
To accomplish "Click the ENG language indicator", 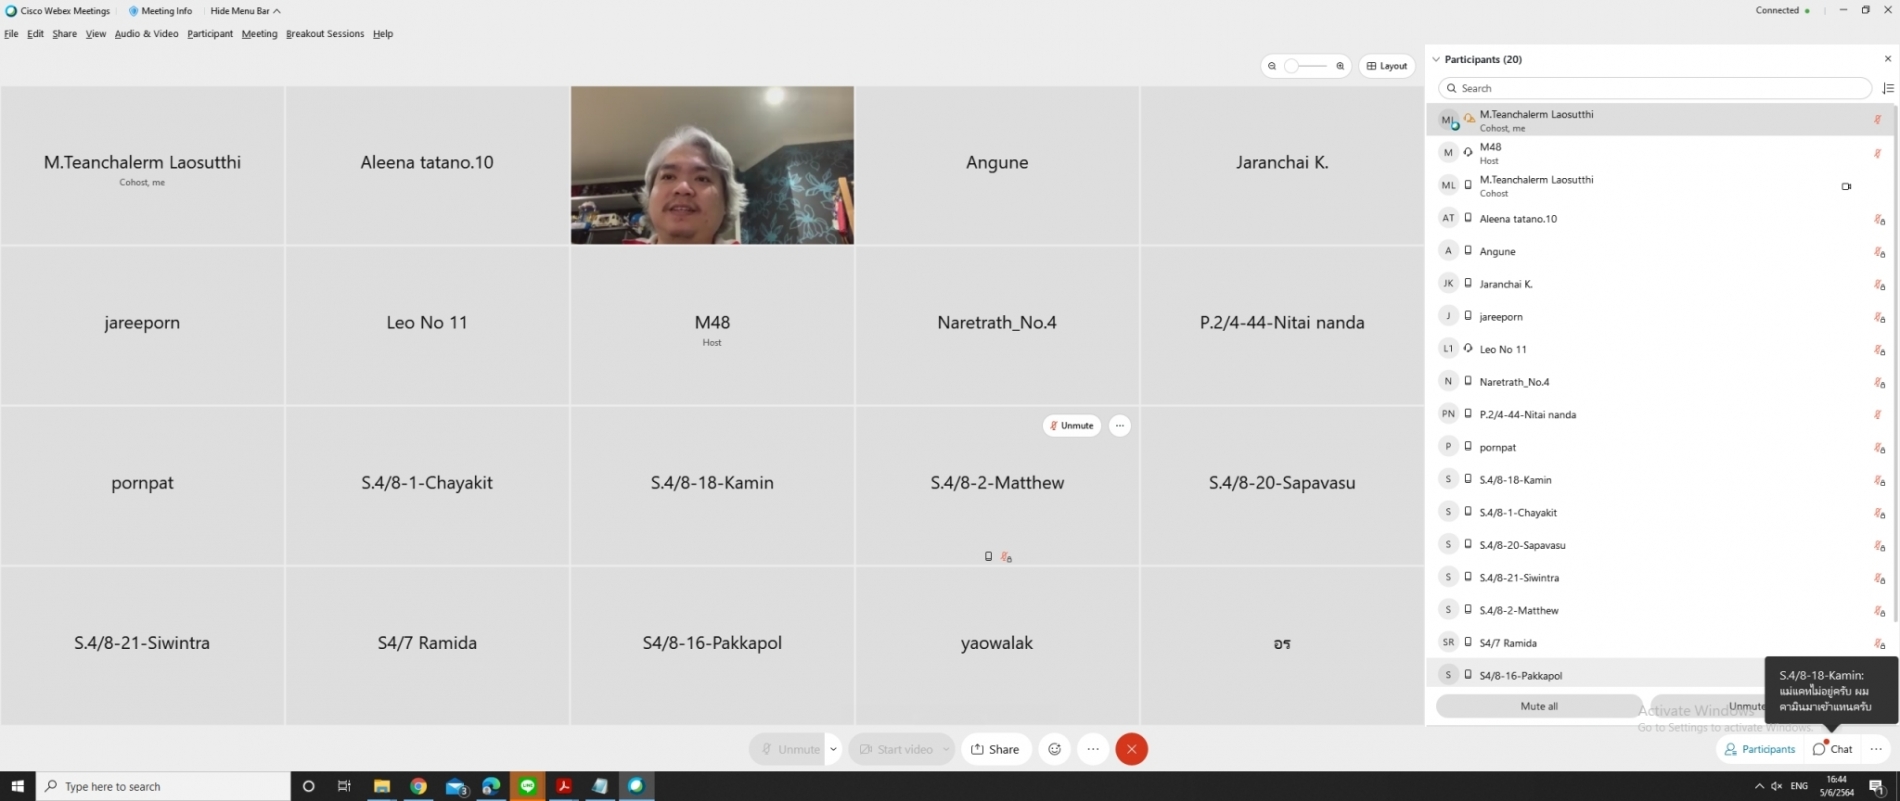I will tap(1799, 786).
